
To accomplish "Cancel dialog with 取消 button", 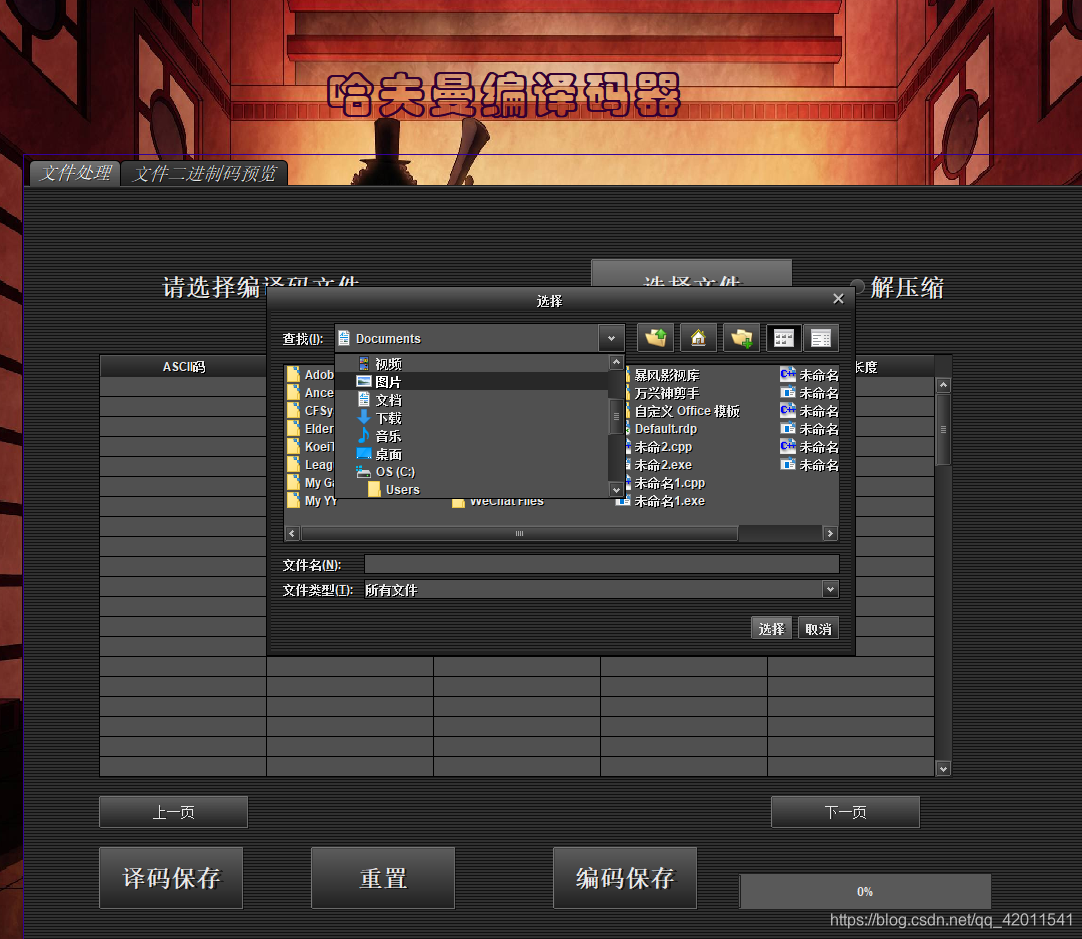I will (x=818, y=629).
